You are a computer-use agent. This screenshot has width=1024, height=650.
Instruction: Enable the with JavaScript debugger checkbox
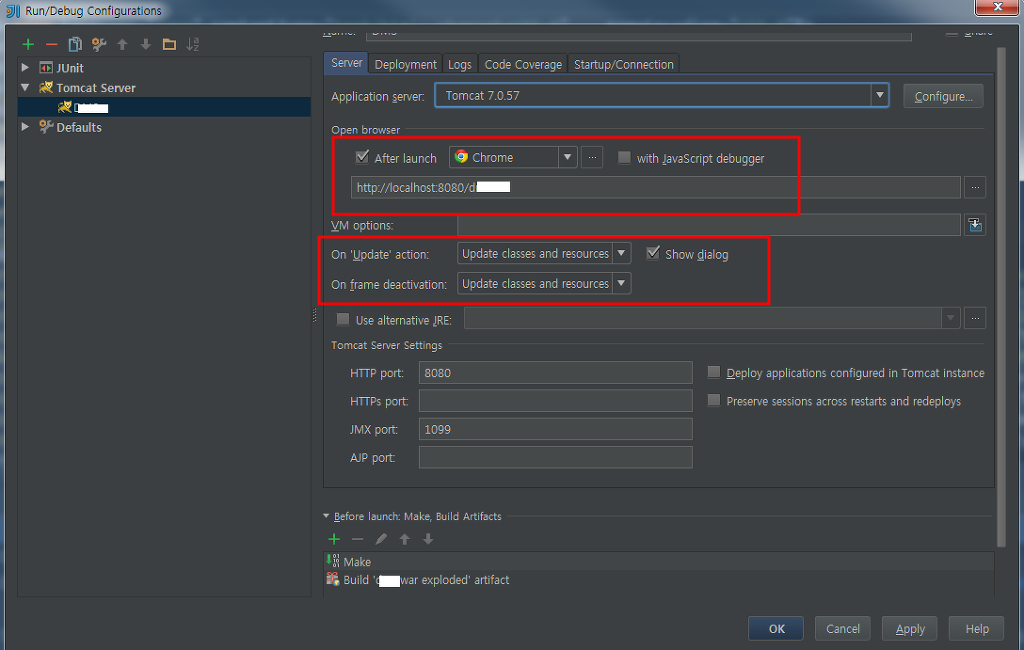click(624, 158)
